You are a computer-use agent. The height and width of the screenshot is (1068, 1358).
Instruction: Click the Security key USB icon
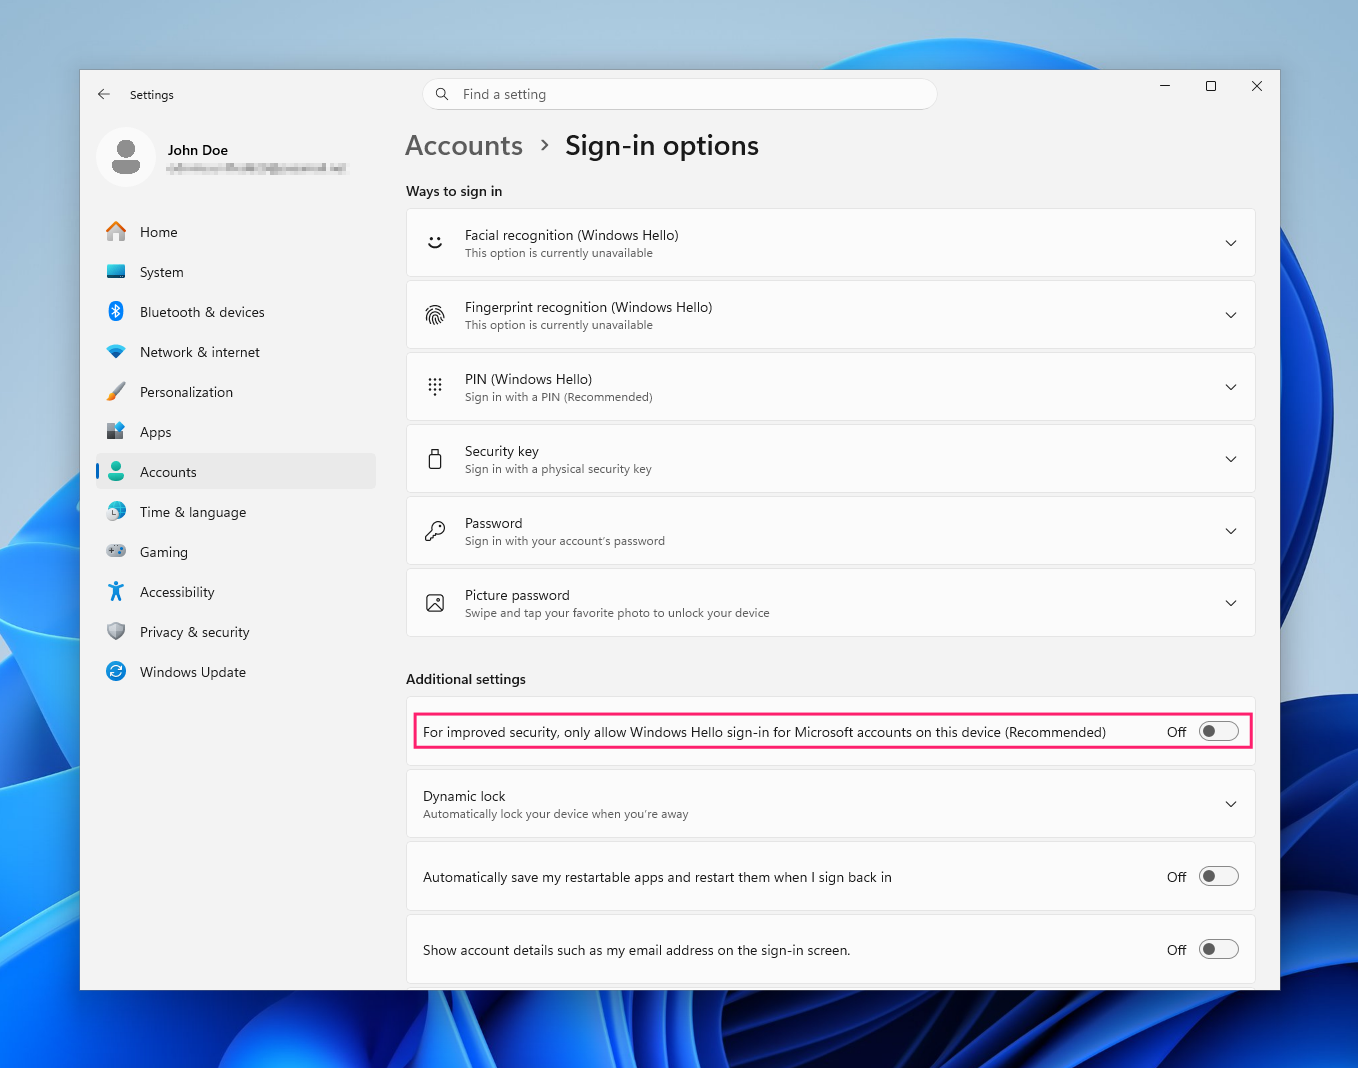click(x=435, y=459)
